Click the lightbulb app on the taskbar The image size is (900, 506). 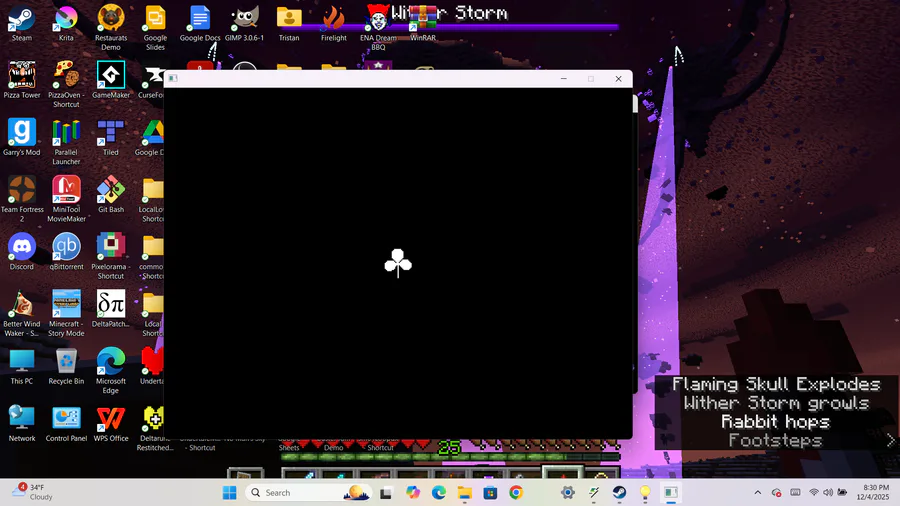645,492
